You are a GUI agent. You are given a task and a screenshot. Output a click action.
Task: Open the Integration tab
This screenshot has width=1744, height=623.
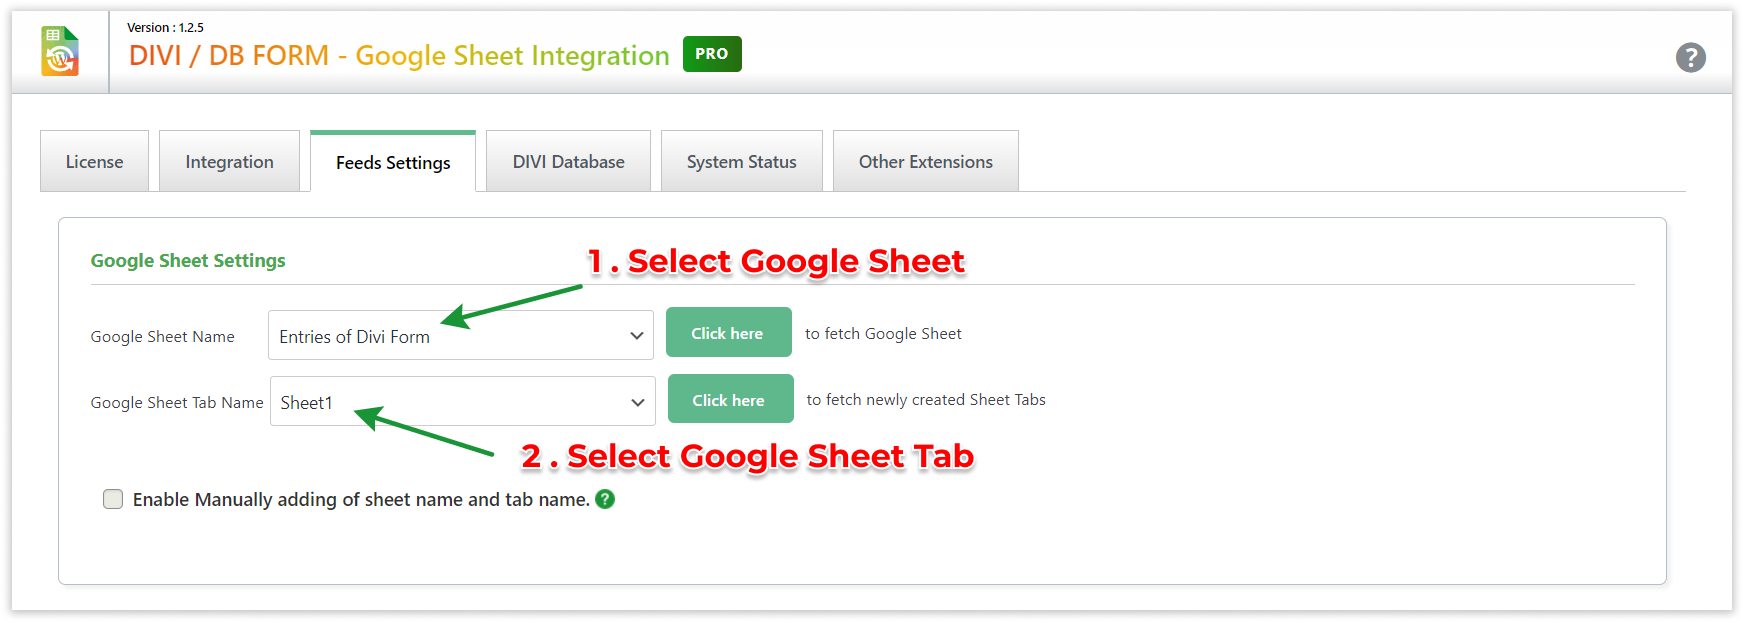(x=229, y=162)
